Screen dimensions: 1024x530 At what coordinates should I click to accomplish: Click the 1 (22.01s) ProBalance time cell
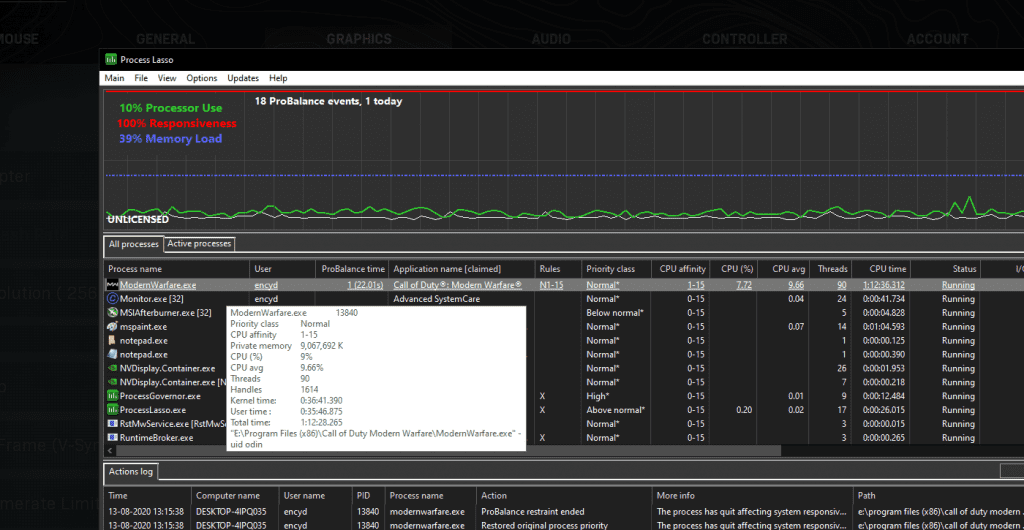coord(366,285)
